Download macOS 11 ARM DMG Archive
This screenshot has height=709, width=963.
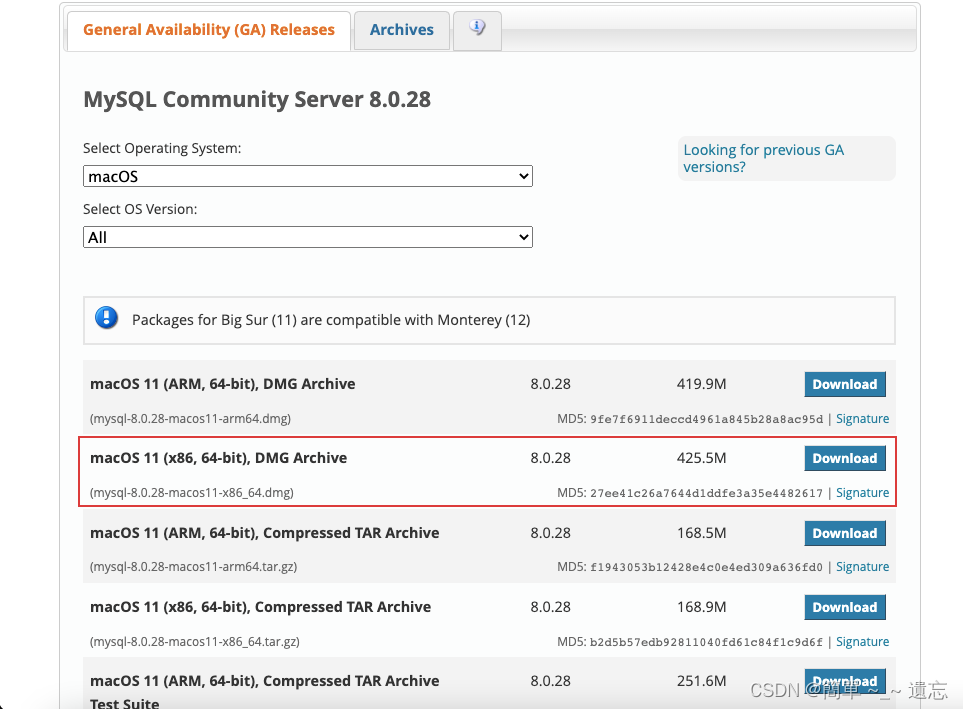click(x=845, y=384)
